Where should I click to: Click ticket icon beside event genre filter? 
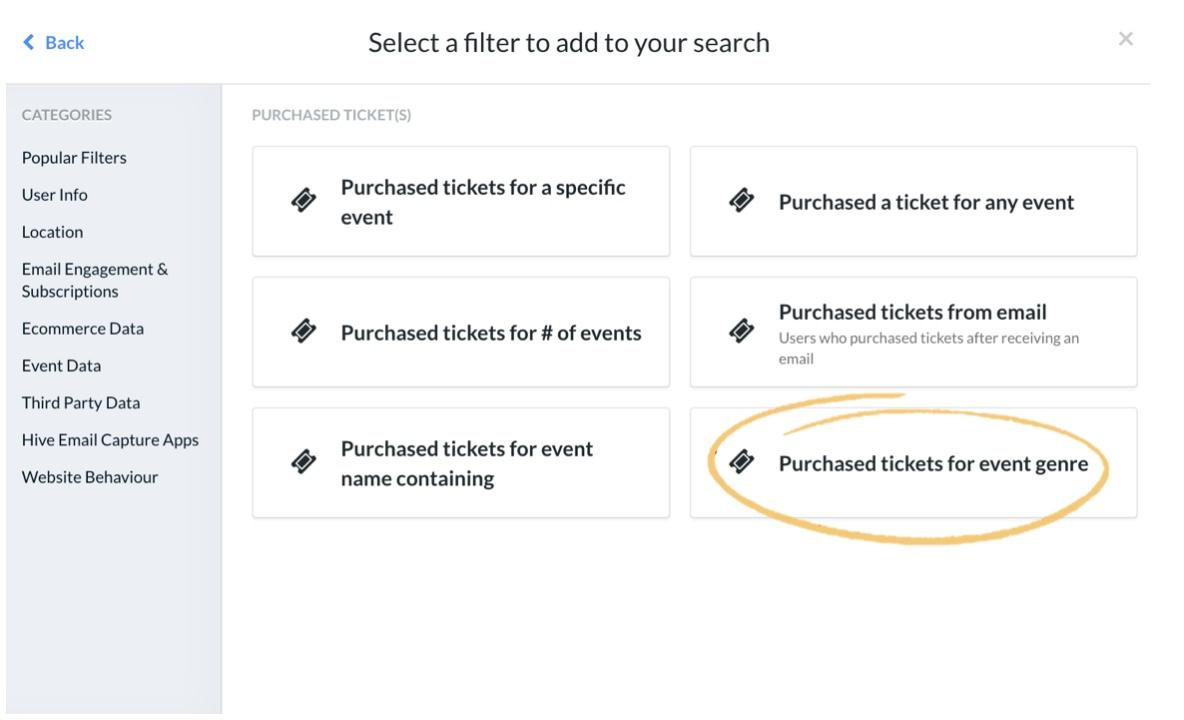[x=742, y=462]
